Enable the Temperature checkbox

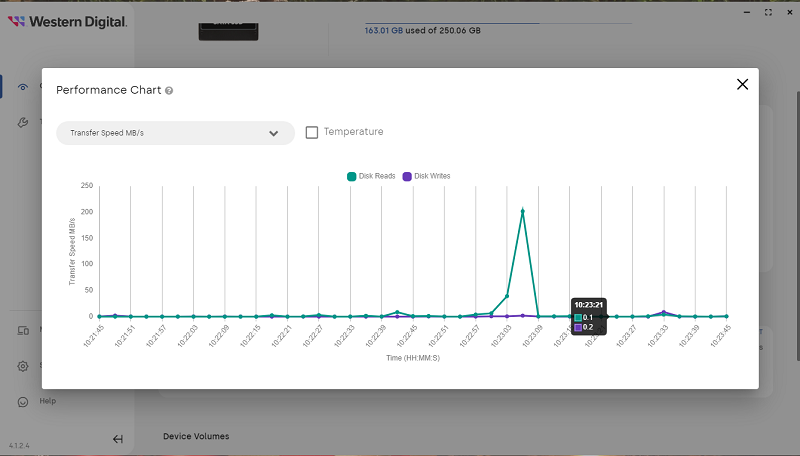point(312,132)
